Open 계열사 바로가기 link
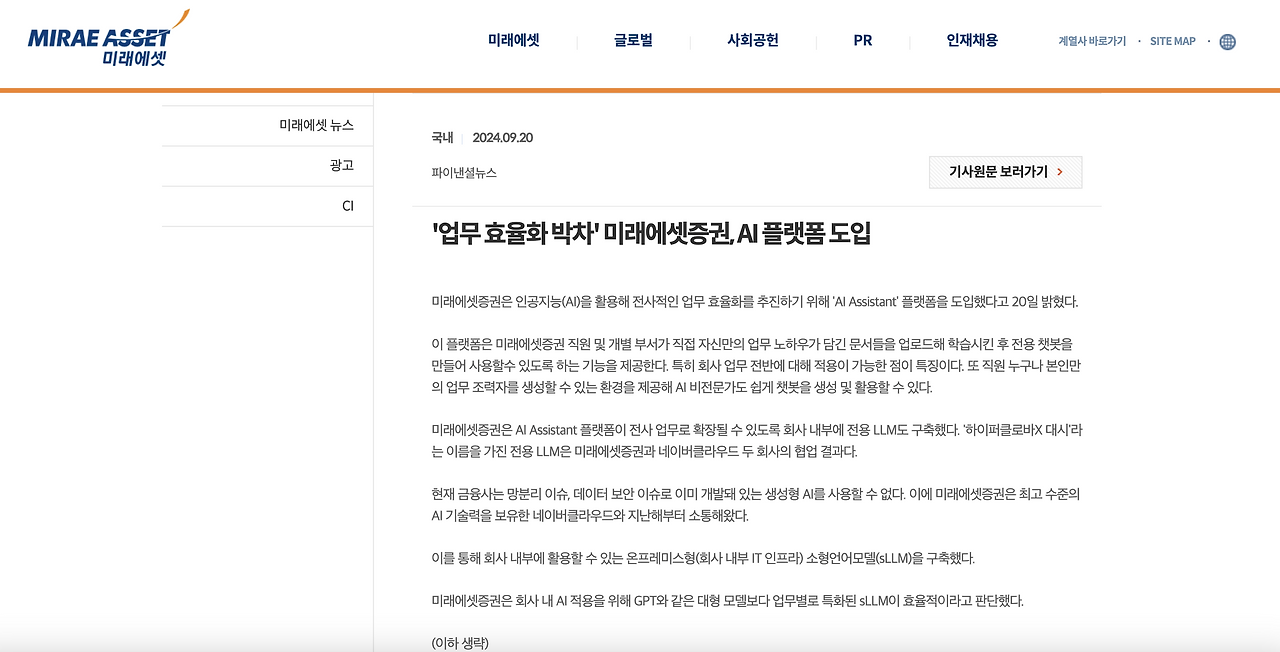This screenshot has width=1280, height=652. click(x=1091, y=41)
